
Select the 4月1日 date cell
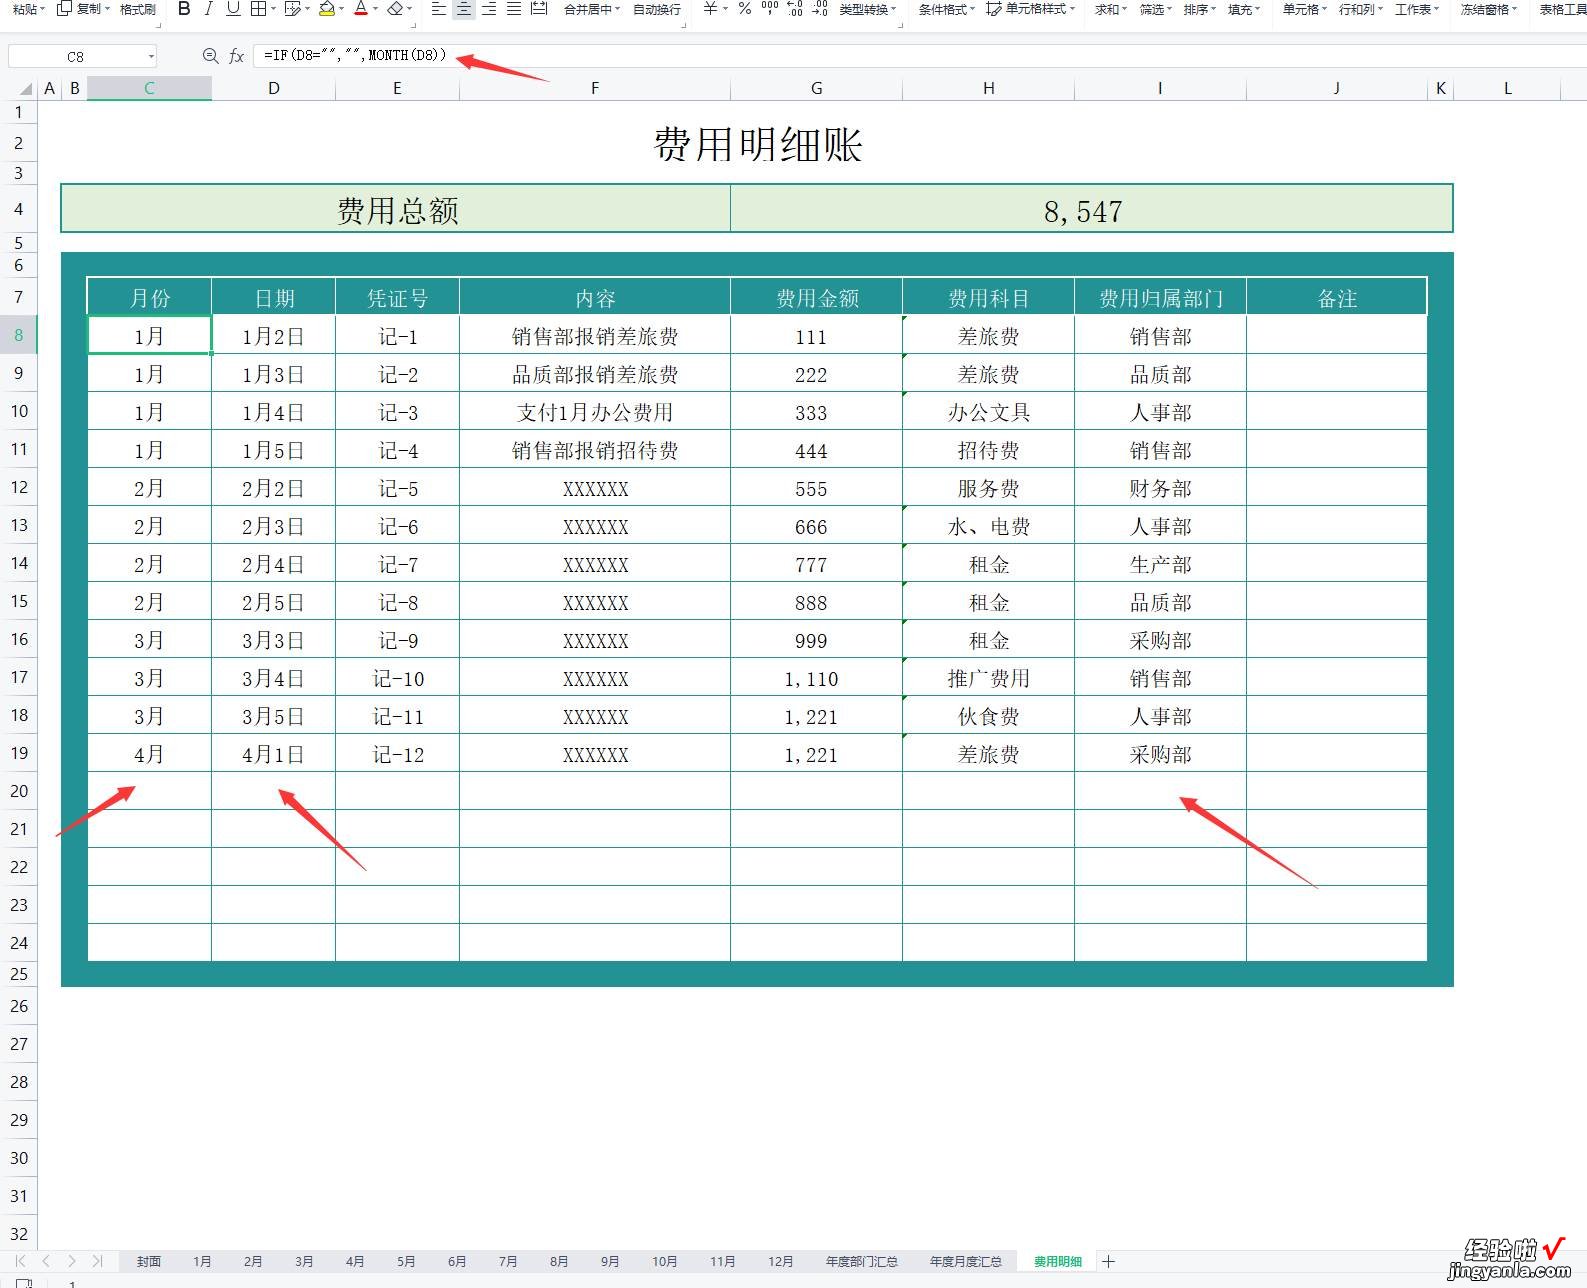tap(273, 755)
